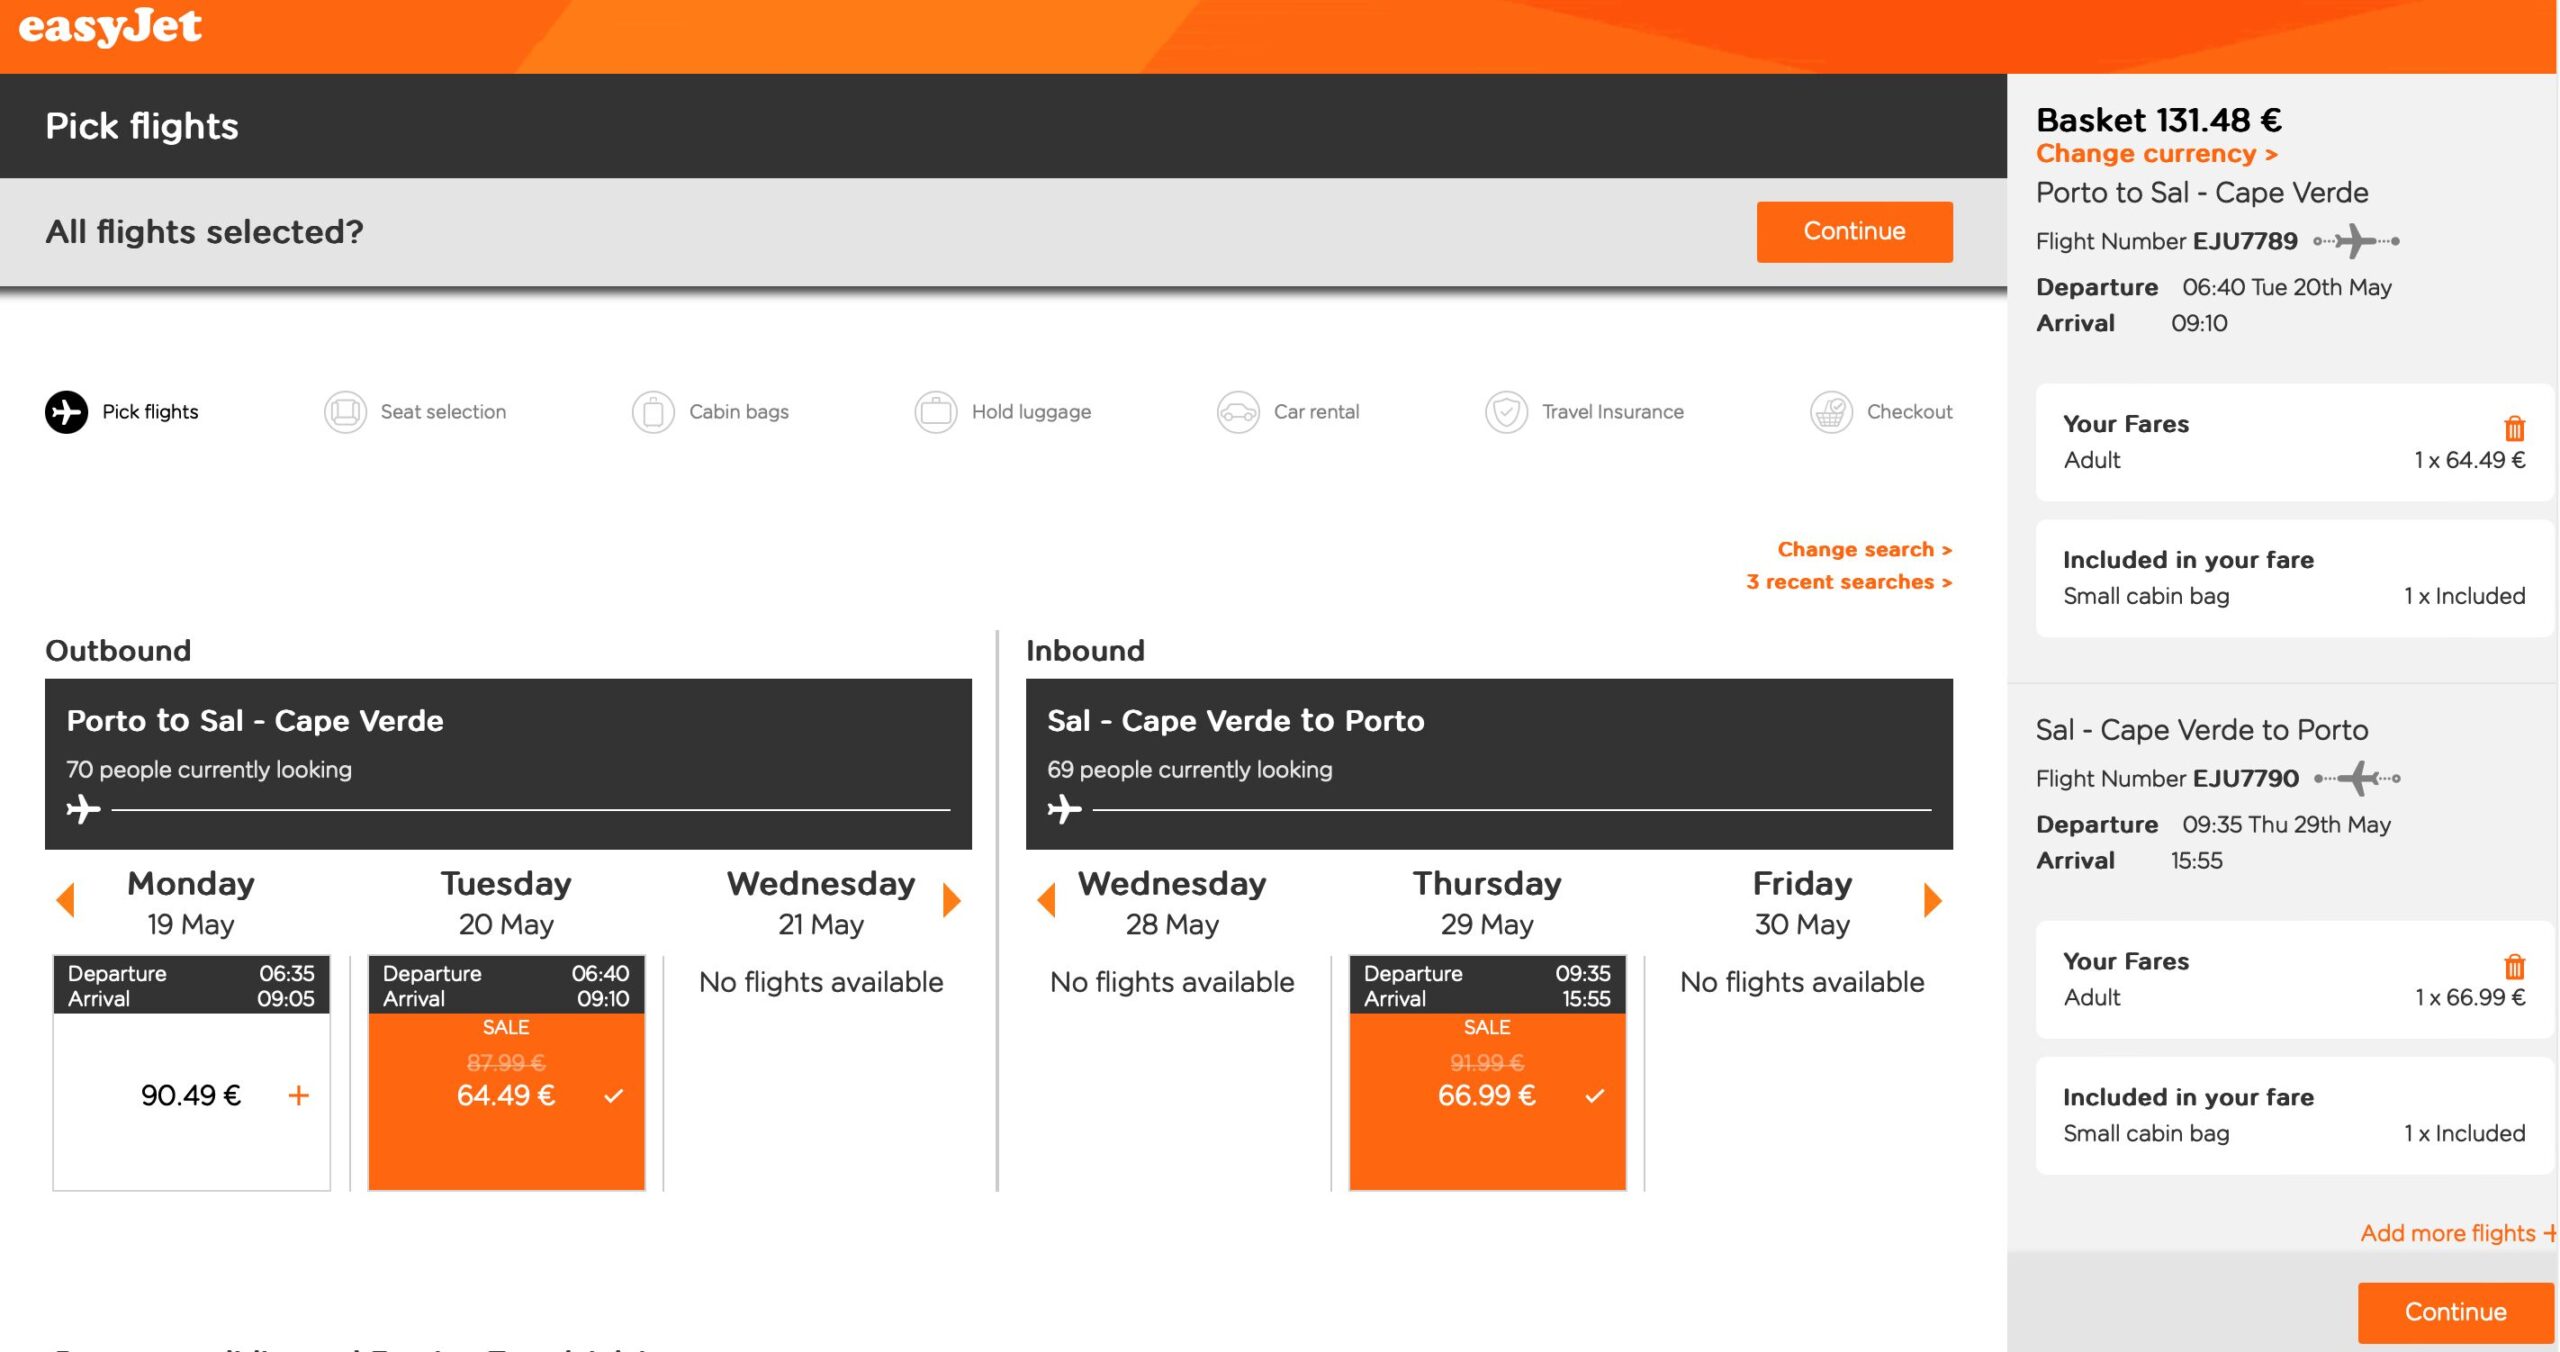Click Friday 30 May date heading
Screen dimensions: 2560x1352
click(1802, 903)
